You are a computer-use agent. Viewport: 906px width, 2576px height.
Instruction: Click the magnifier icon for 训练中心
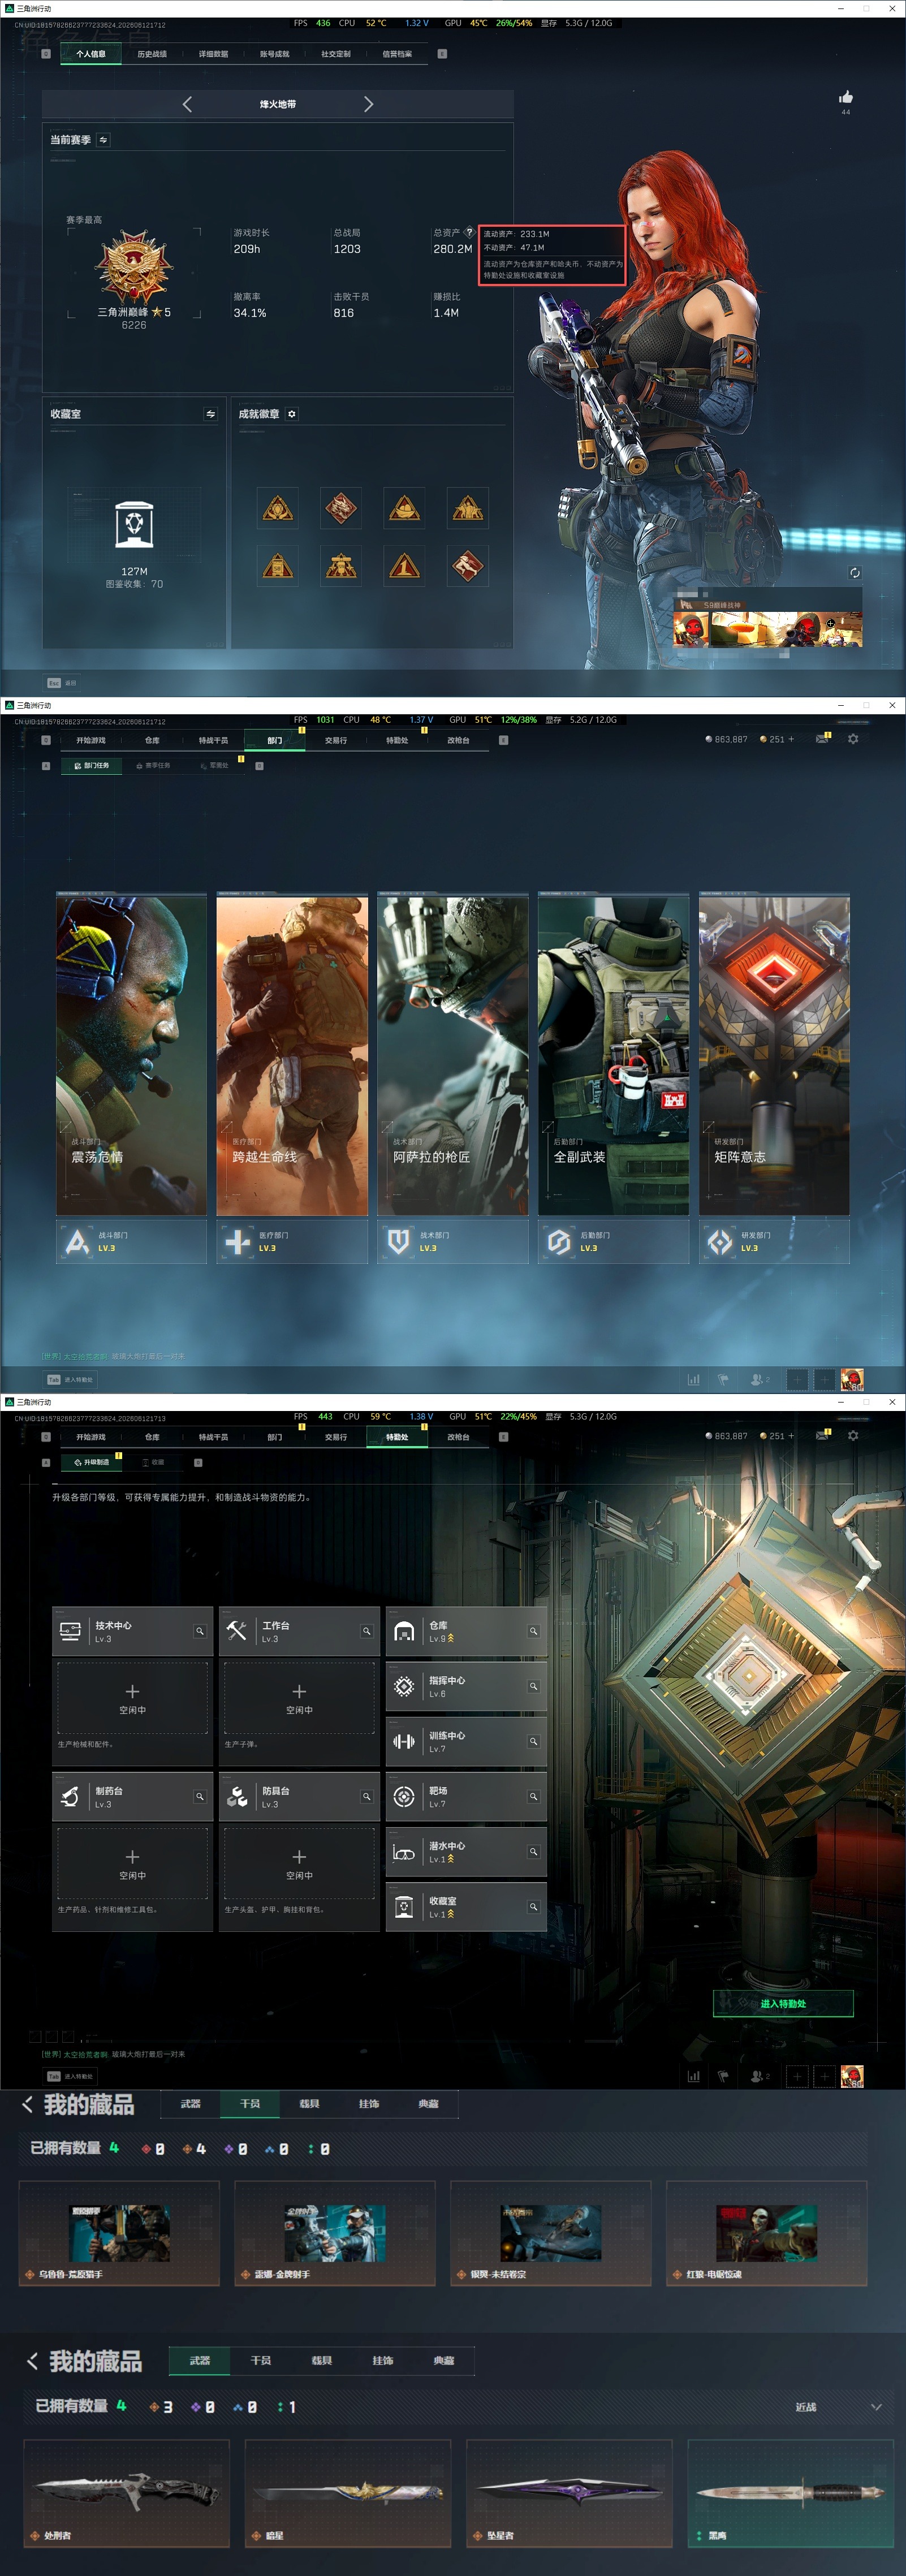coord(534,1741)
